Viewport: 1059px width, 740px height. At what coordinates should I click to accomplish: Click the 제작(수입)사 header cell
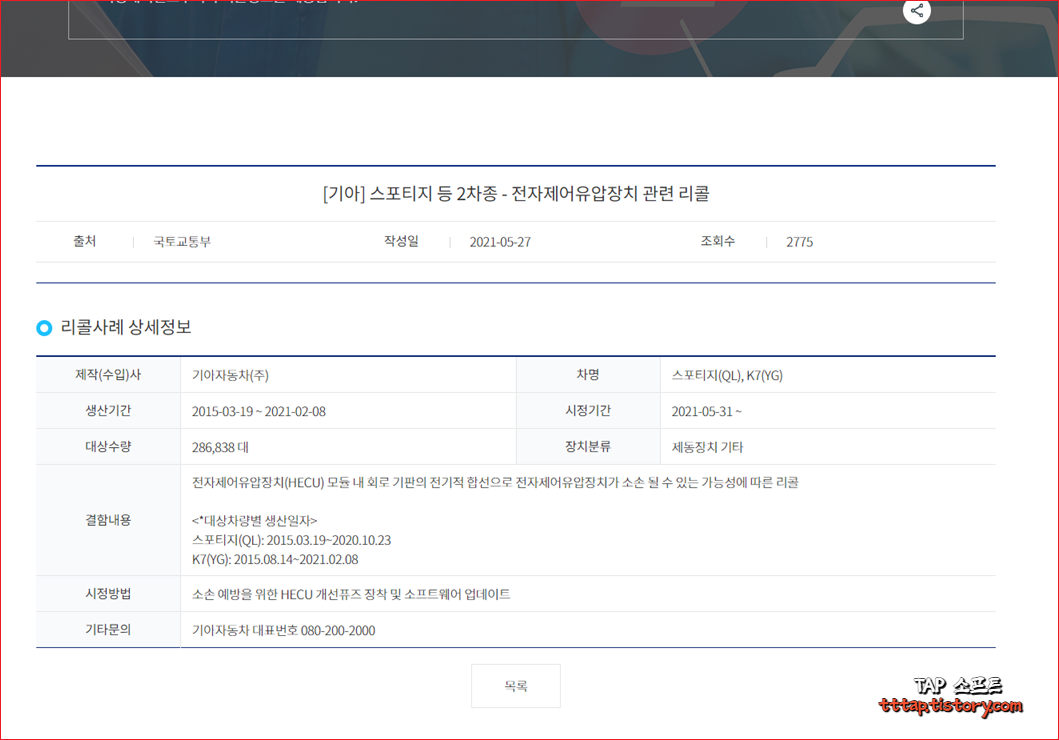pos(108,375)
